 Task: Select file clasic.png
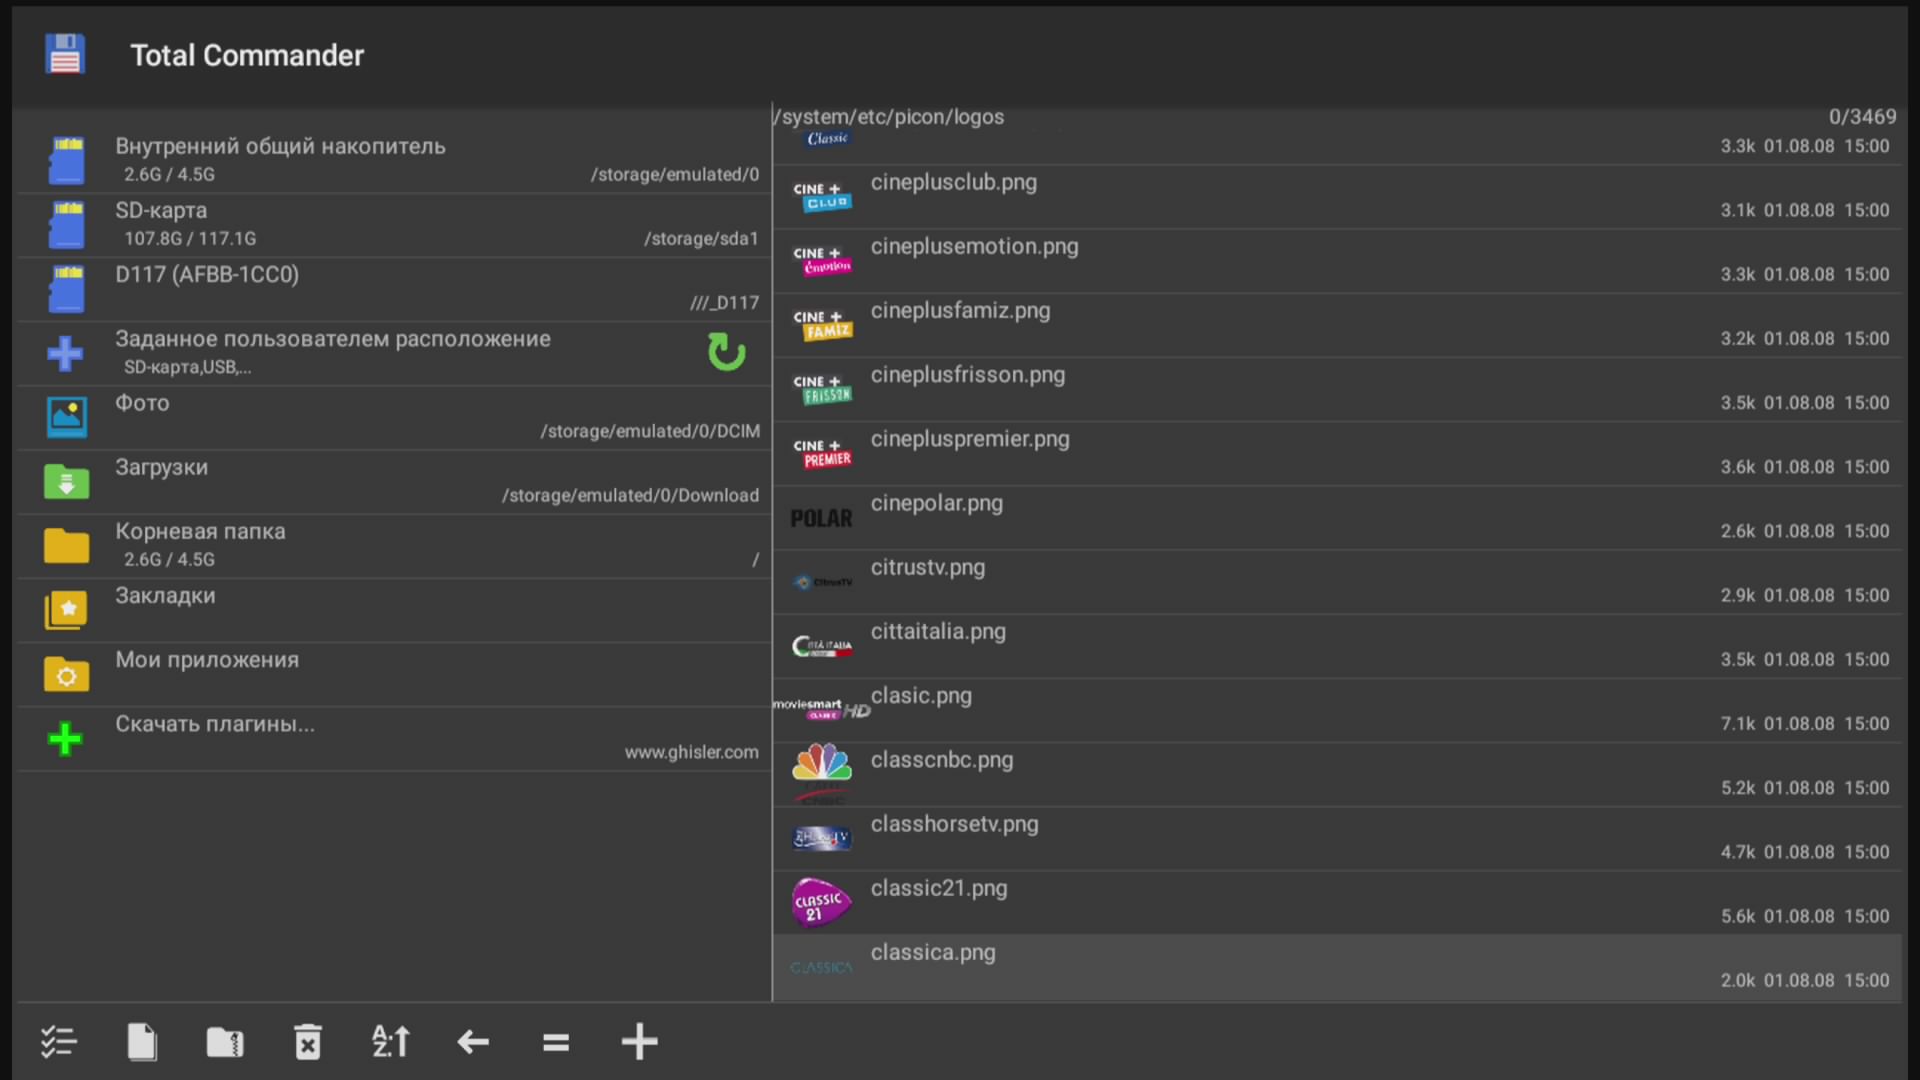point(1338,710)
